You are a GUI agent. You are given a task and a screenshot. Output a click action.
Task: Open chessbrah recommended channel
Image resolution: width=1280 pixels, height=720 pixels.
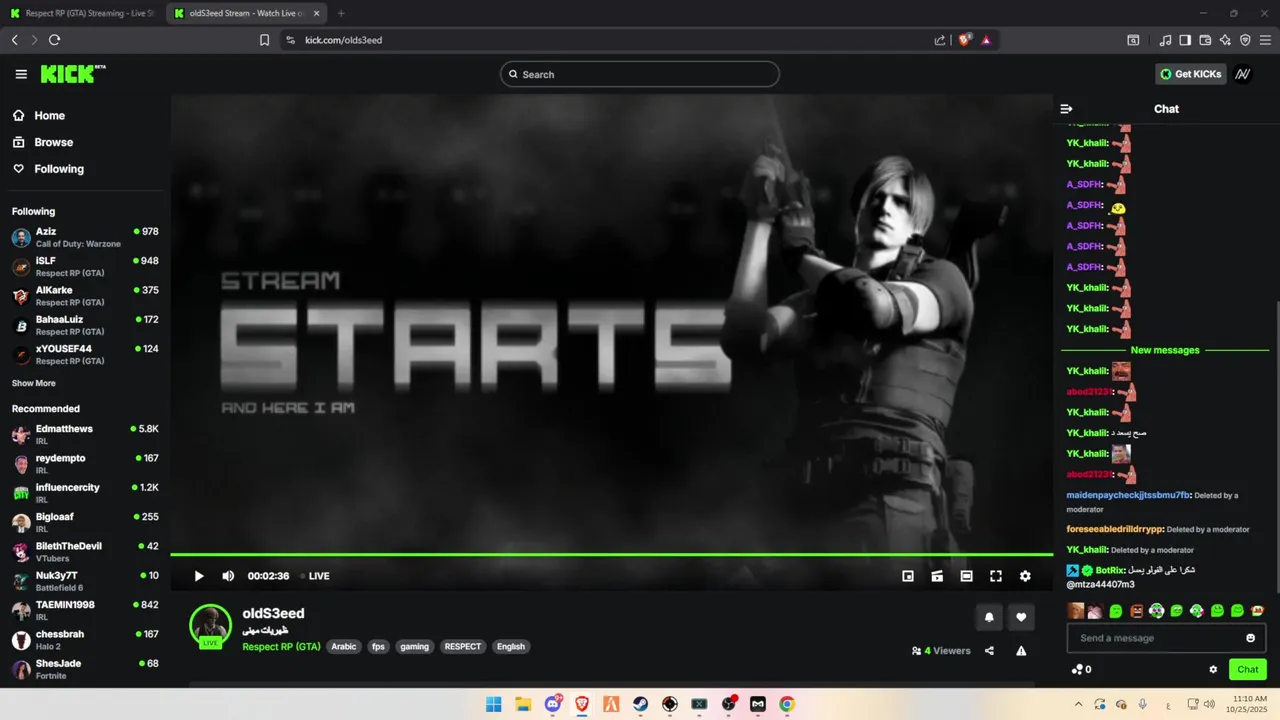pyautogui.click(x=85, y=640)
